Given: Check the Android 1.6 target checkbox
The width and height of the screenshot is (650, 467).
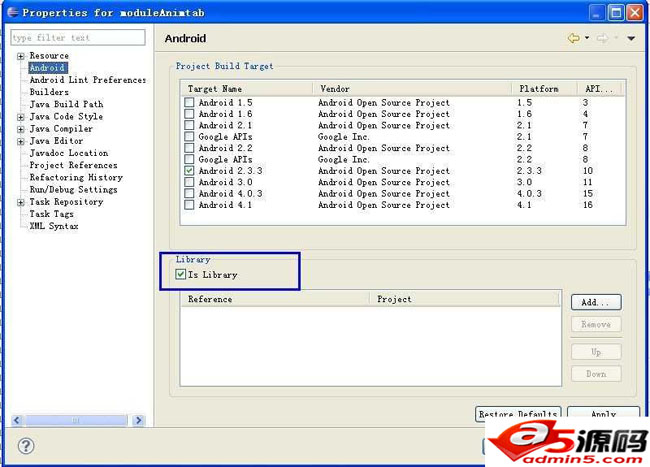Looking at the screenshot, I should [x=189, y=114].
